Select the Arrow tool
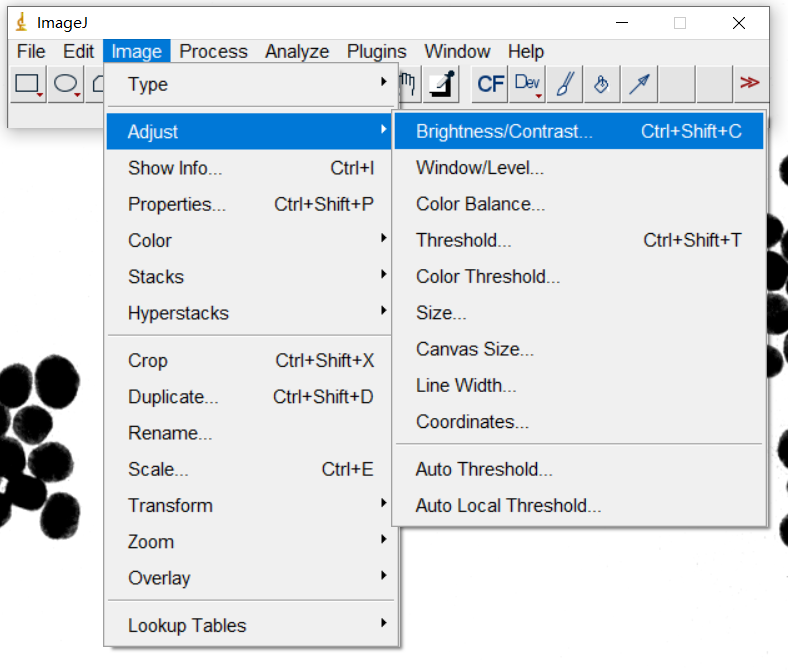788x670 pixels. [638, 84]
